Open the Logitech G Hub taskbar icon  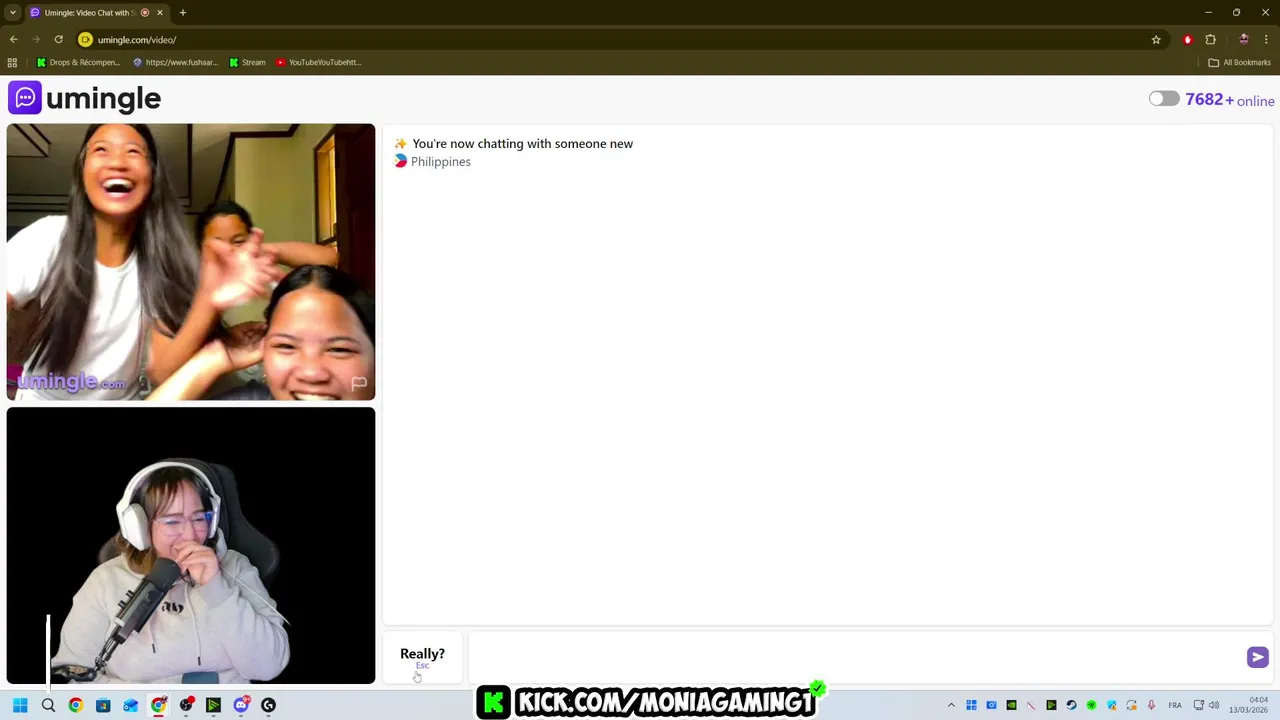click(x=268, y=705)
